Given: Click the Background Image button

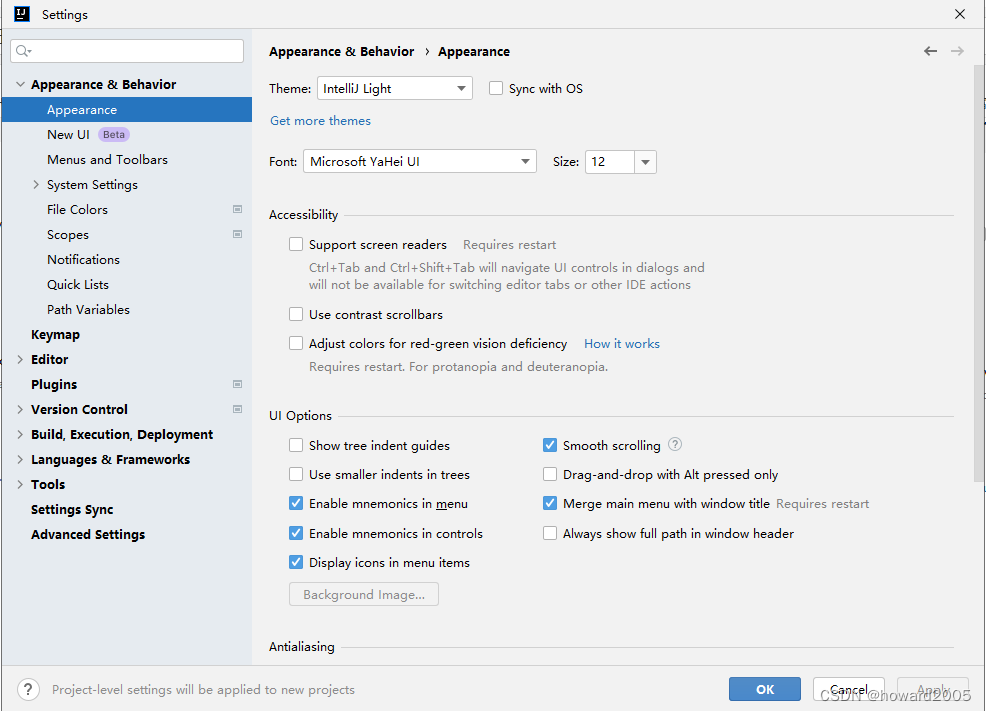Looking at the screenshot, I should pos(364,594).
